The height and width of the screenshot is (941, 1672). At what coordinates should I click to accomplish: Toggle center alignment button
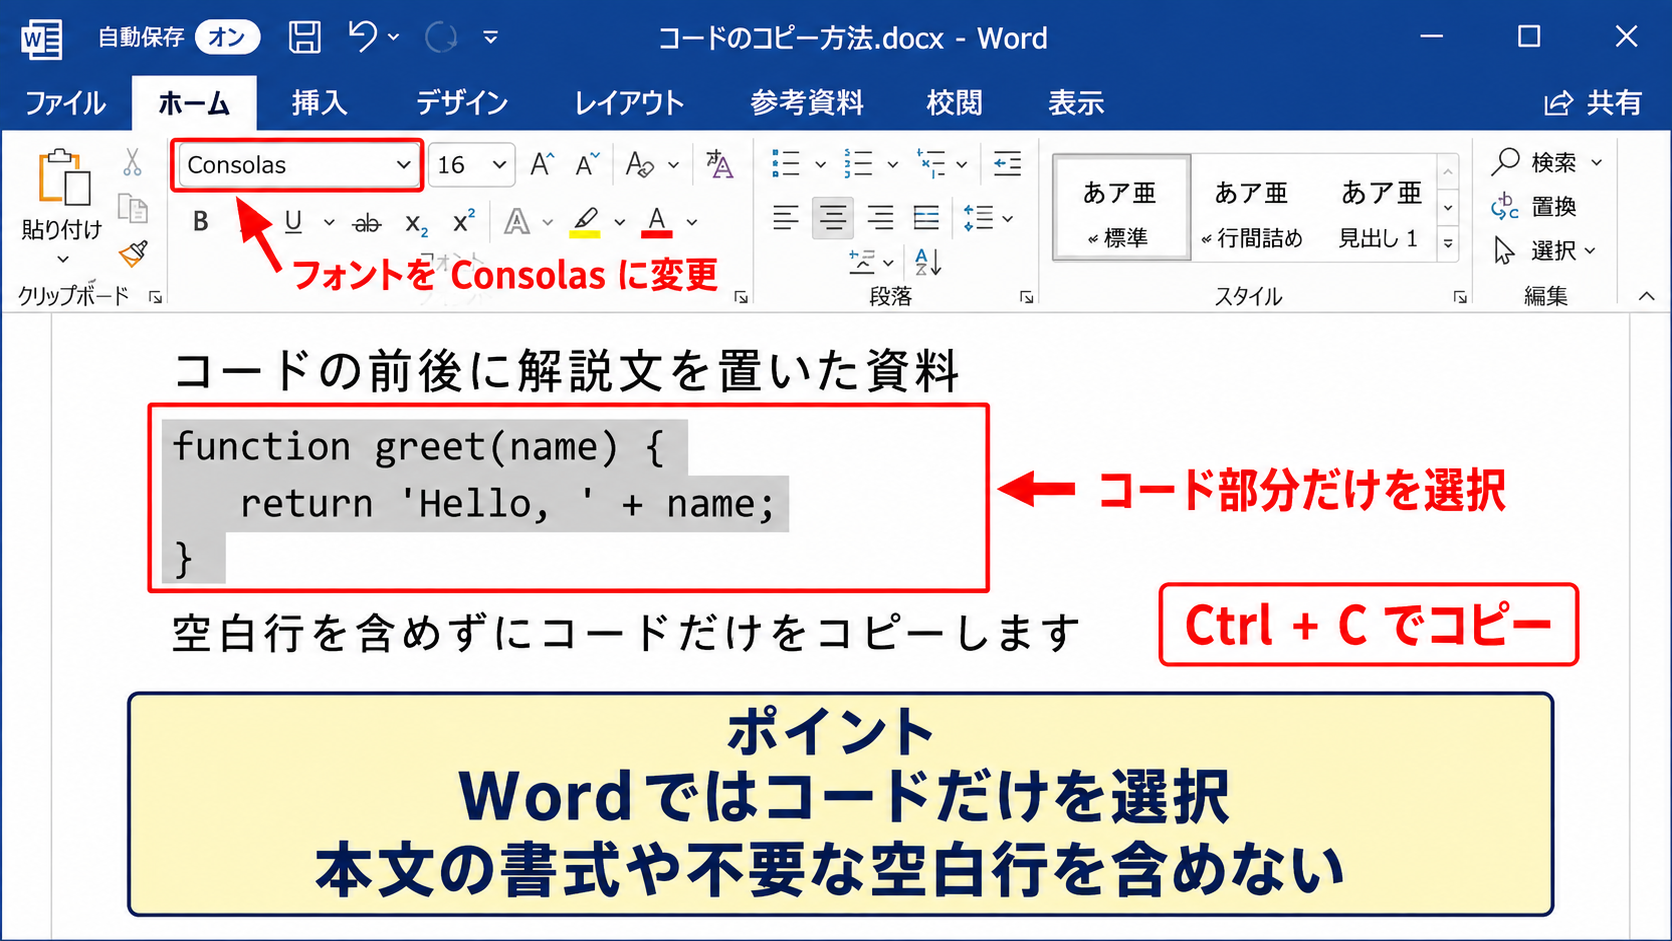click(833, 217)
